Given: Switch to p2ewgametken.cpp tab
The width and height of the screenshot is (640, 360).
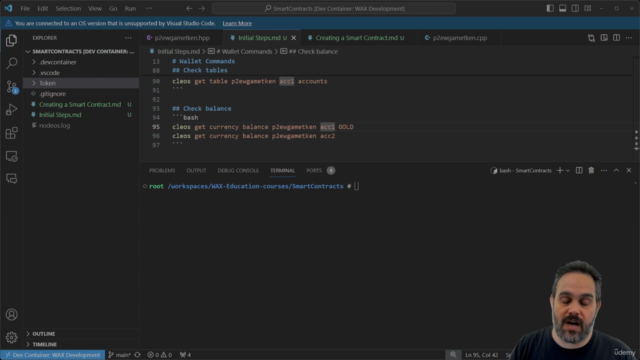Looking at the screenshot, I should tap(460, 38).
